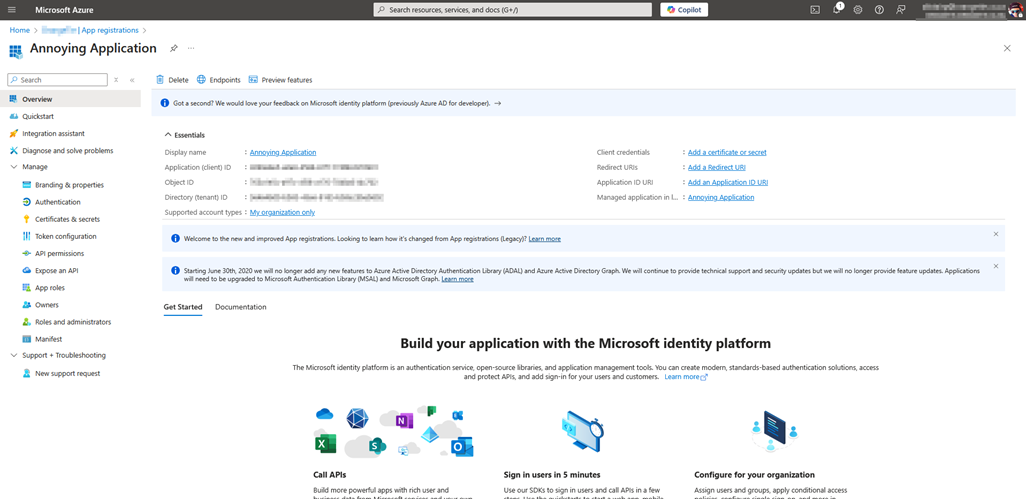Viewport: 1026px width, 499px height.
Task: Collapse the Essentials section
Action: 168,135
